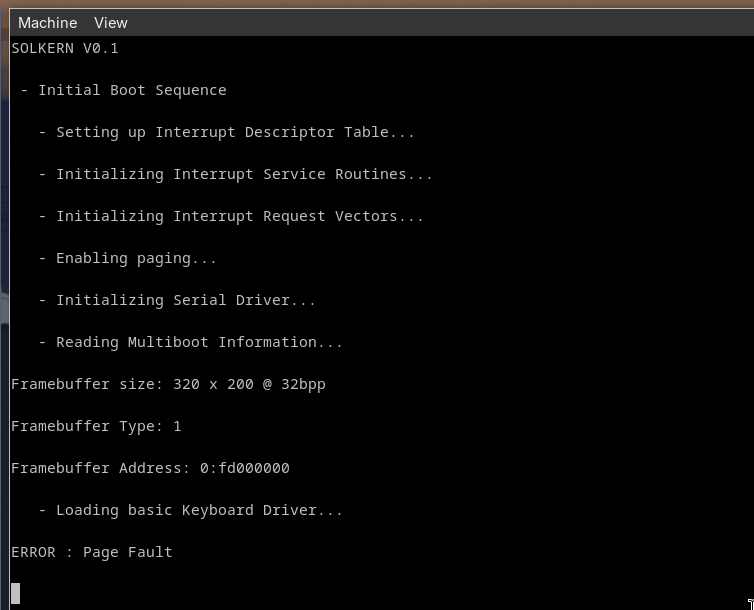The width and height of the screenshot is (754, 610).
Task: Click the address value 0:fd000000
Action: pyautogui.click(x=245, y=468)
